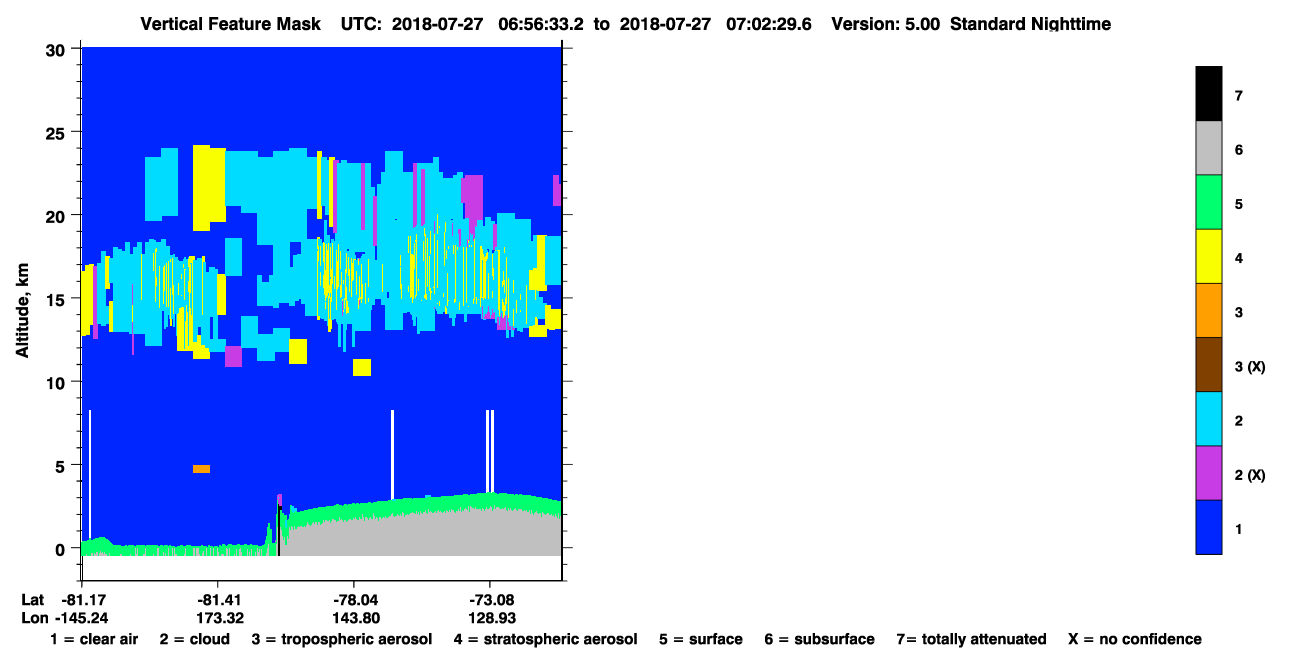The image size is (1300, 667).
Task: Click the longitude value -145.24
Action: (x=81, y=617)
